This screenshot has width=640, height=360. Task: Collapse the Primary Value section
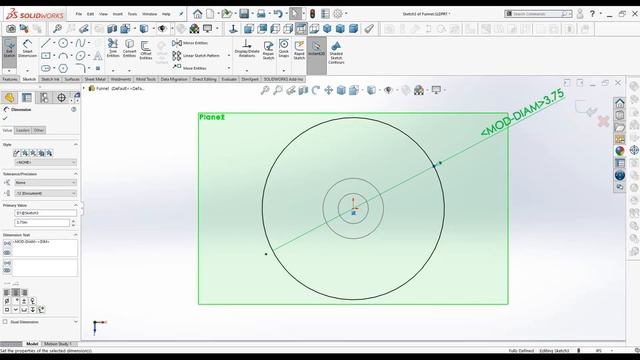point(76,205)
